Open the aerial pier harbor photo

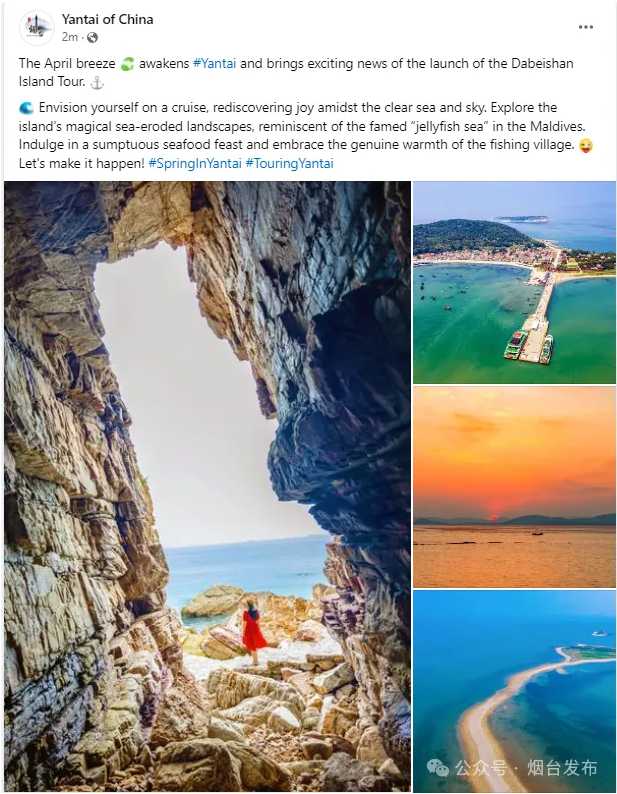(514, 283)
